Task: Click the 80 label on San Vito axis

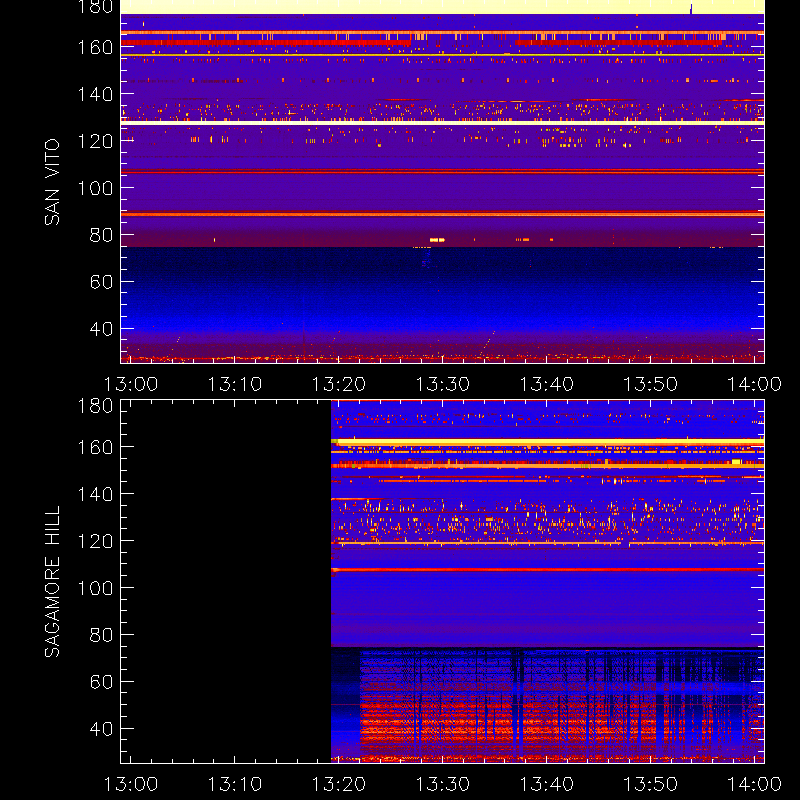Action: click(x=101, y=235)
